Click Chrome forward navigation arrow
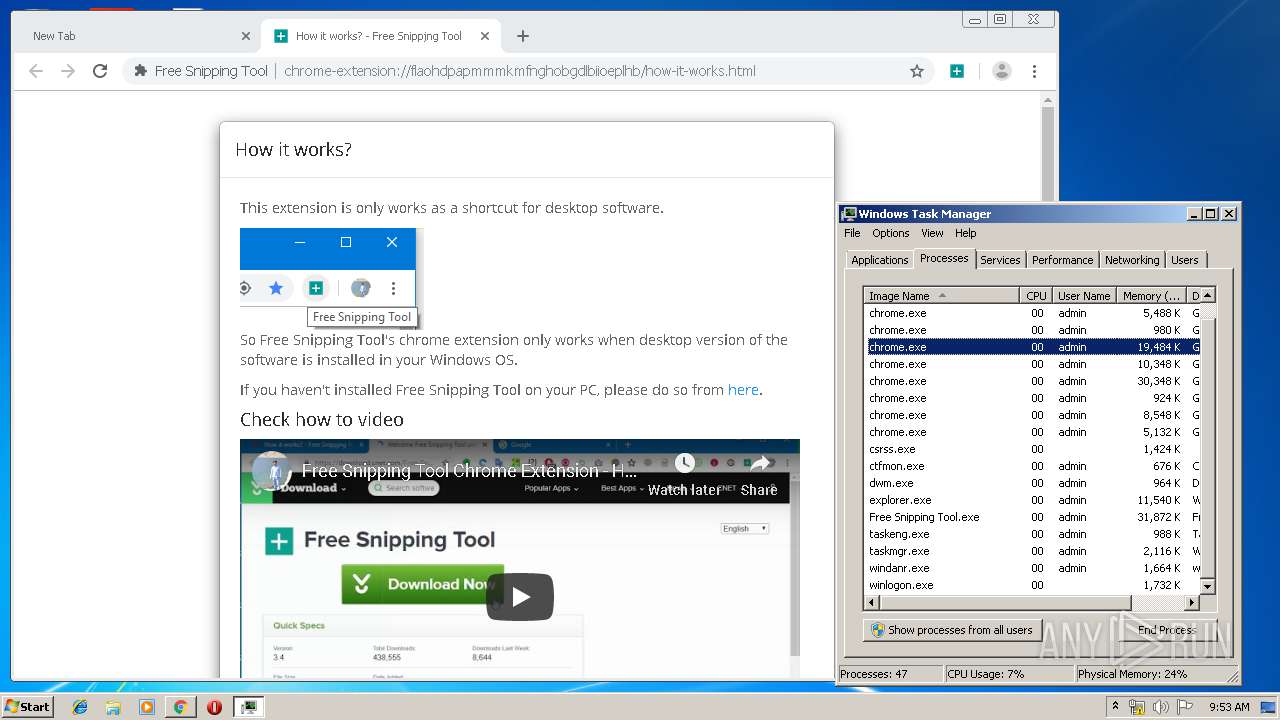This screenshot has height=720, width=1280. [68, 71]
